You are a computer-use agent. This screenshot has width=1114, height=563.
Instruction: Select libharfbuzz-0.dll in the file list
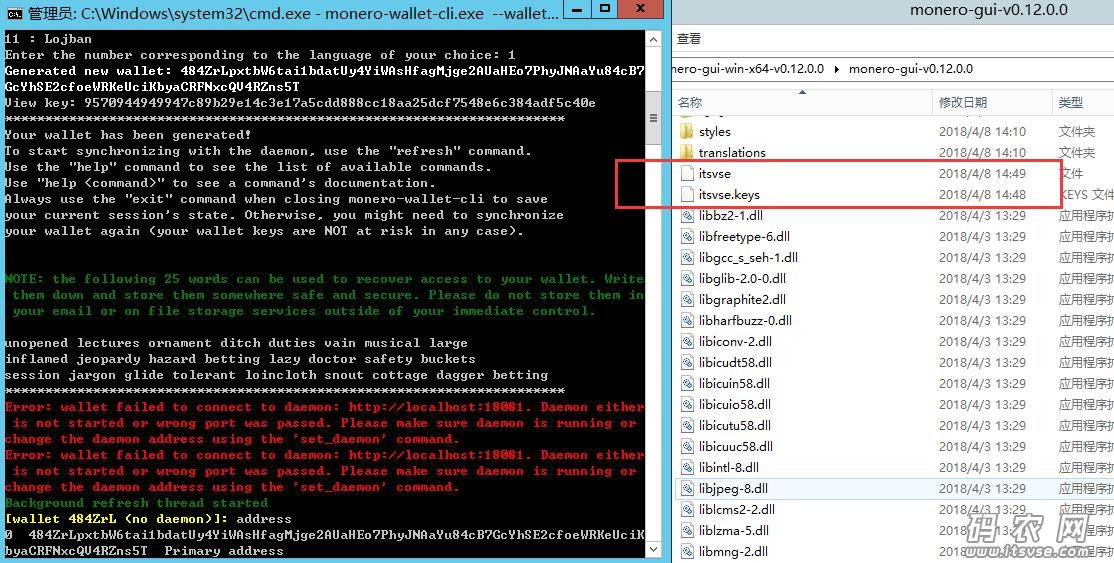(x=745, y=320)
